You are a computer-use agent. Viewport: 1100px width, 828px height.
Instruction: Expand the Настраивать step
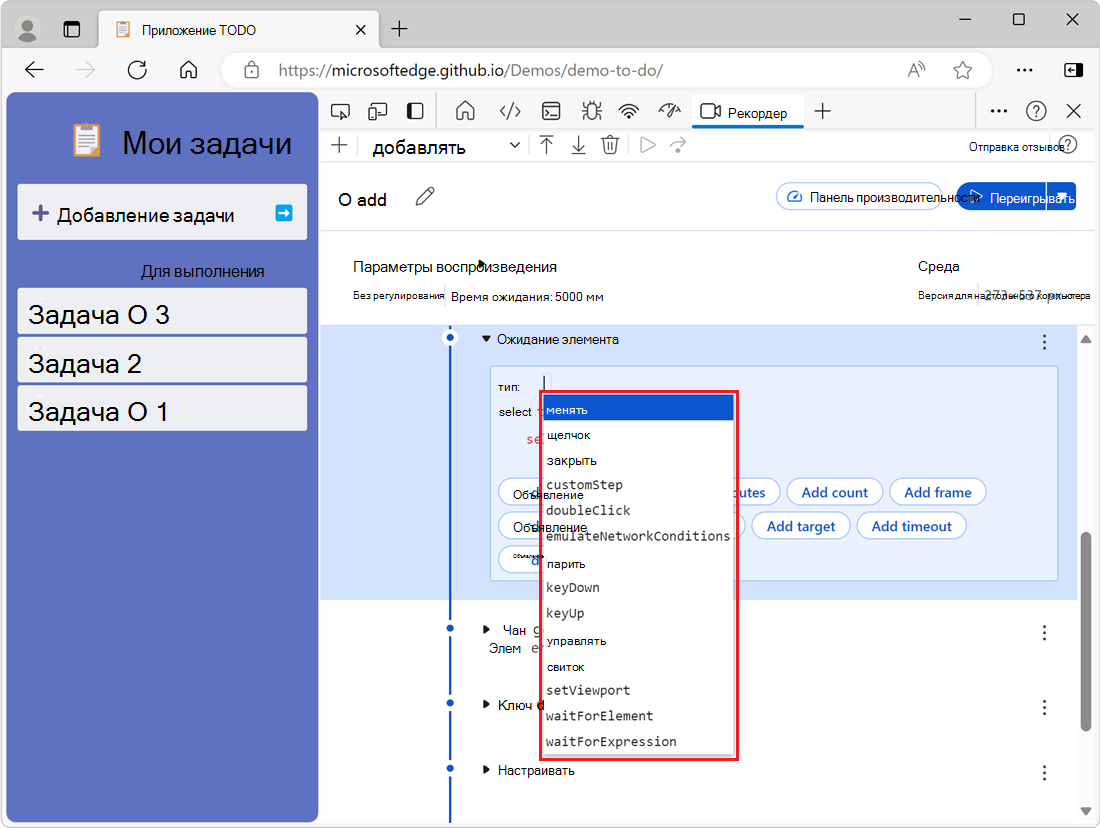coord(486,770)
